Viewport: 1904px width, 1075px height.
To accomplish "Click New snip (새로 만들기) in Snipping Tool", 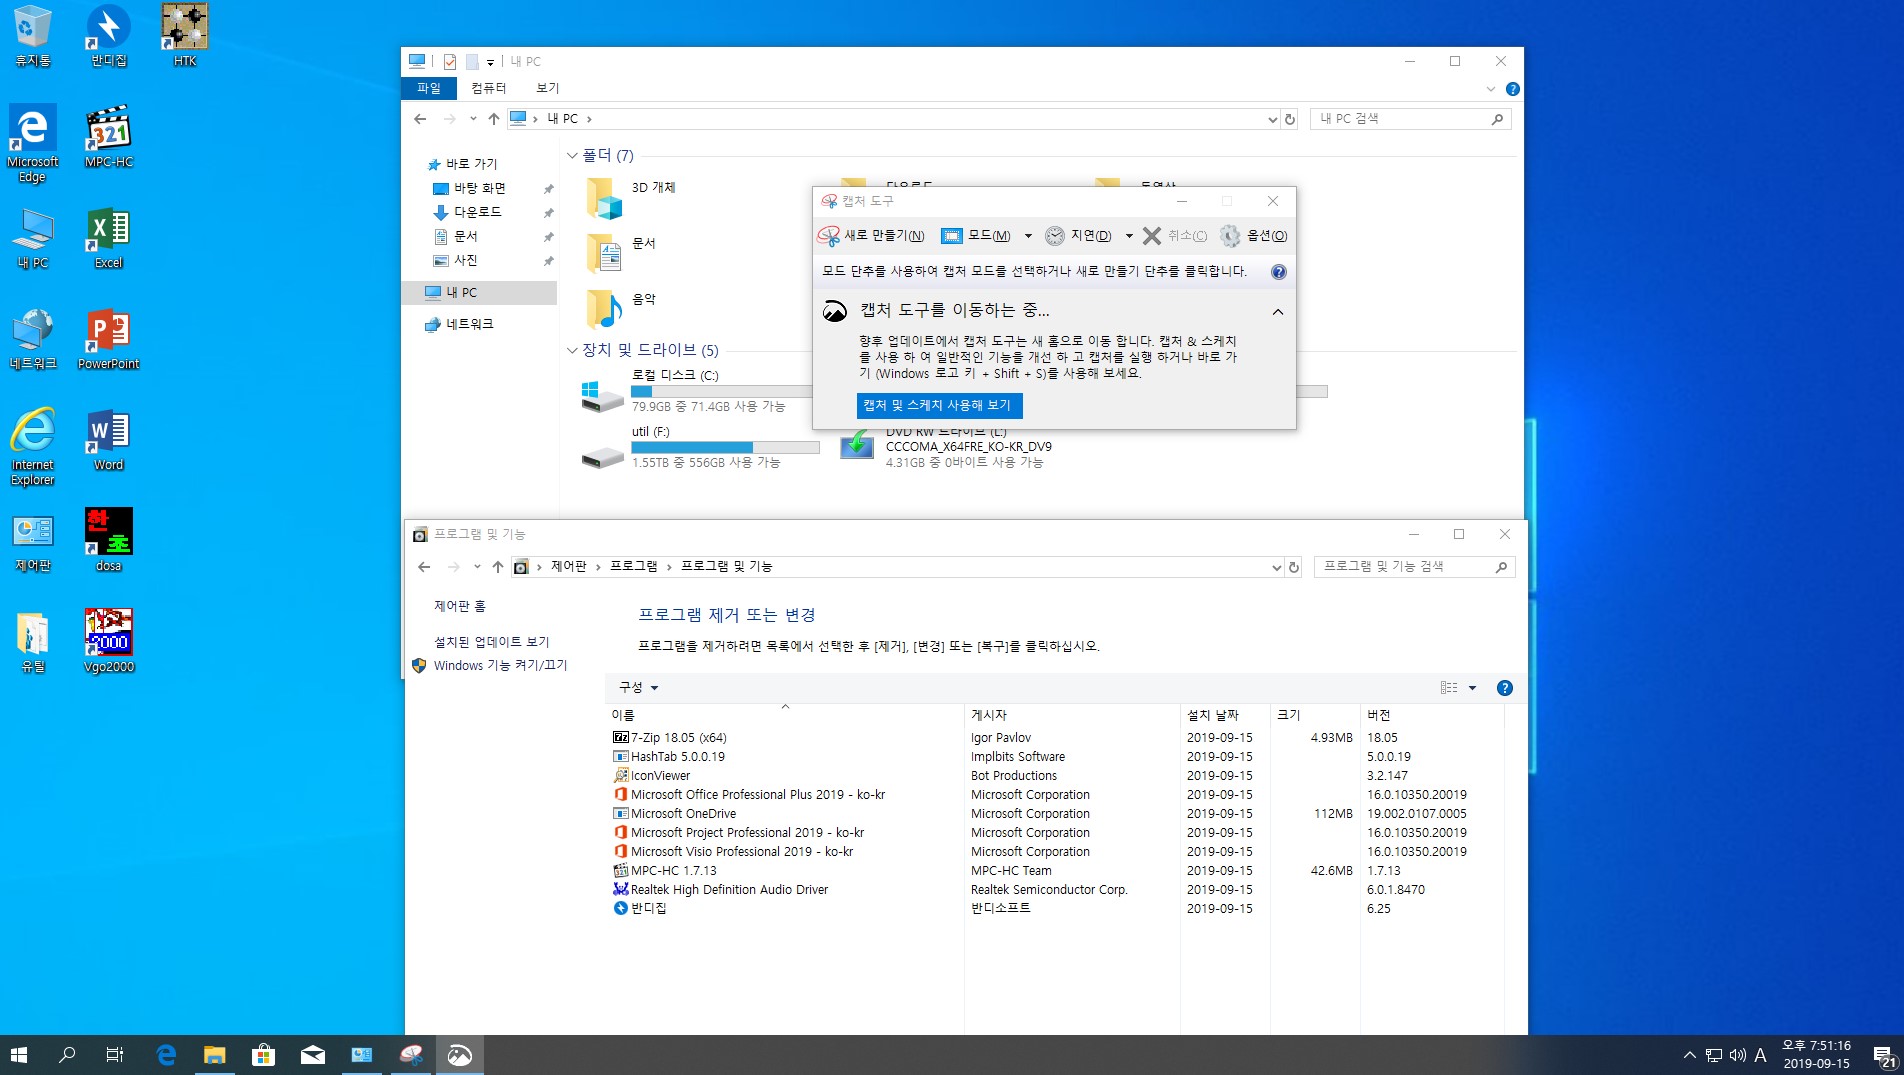I will pyautogui.click(x=871, y=236).
